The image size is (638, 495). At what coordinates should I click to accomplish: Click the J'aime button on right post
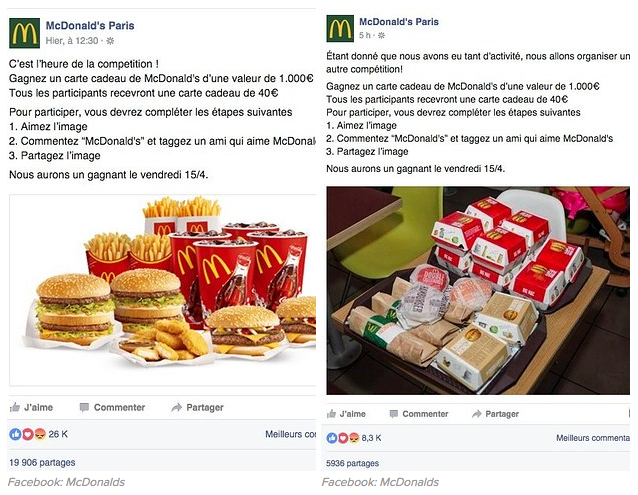coord(346,414)
